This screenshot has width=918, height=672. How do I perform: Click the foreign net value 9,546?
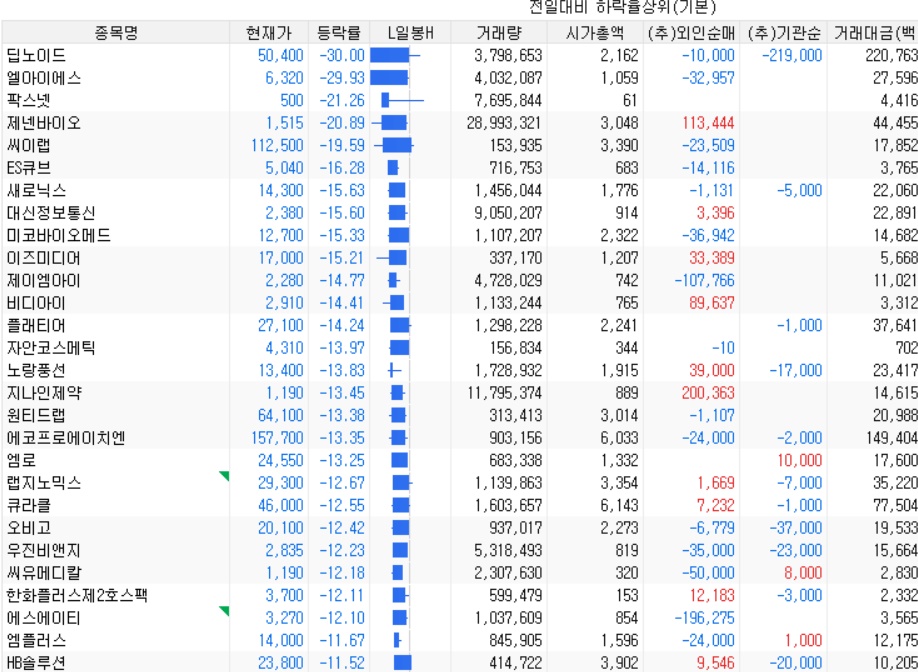coord(715,663)
